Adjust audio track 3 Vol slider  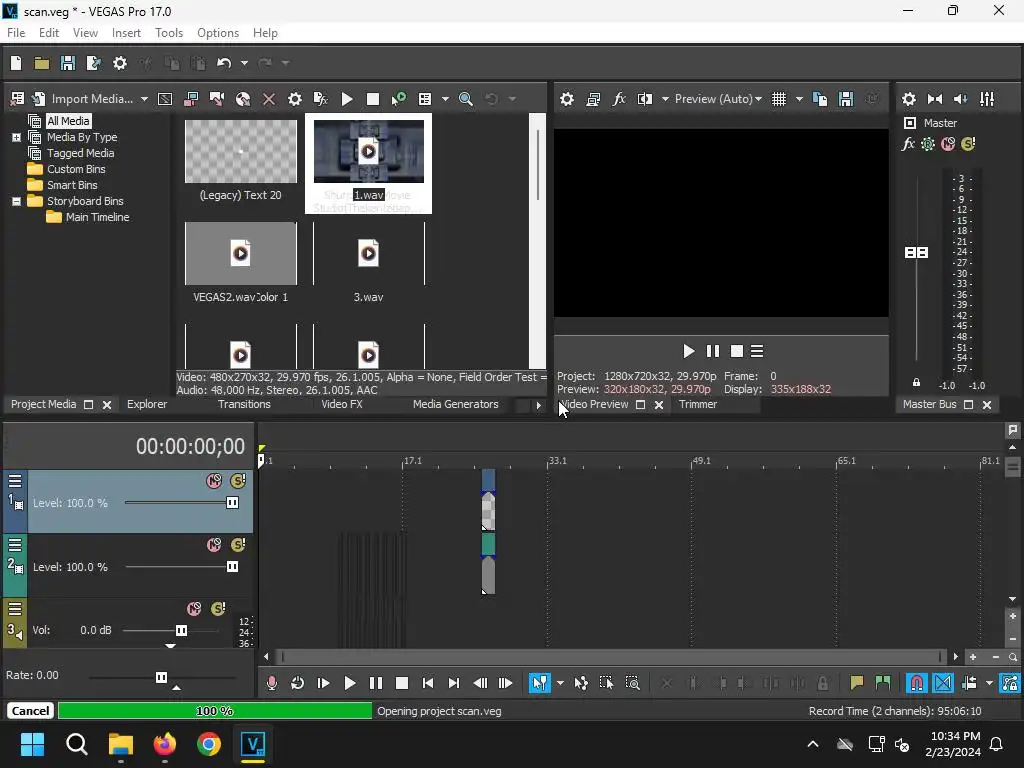coord(181,630)
